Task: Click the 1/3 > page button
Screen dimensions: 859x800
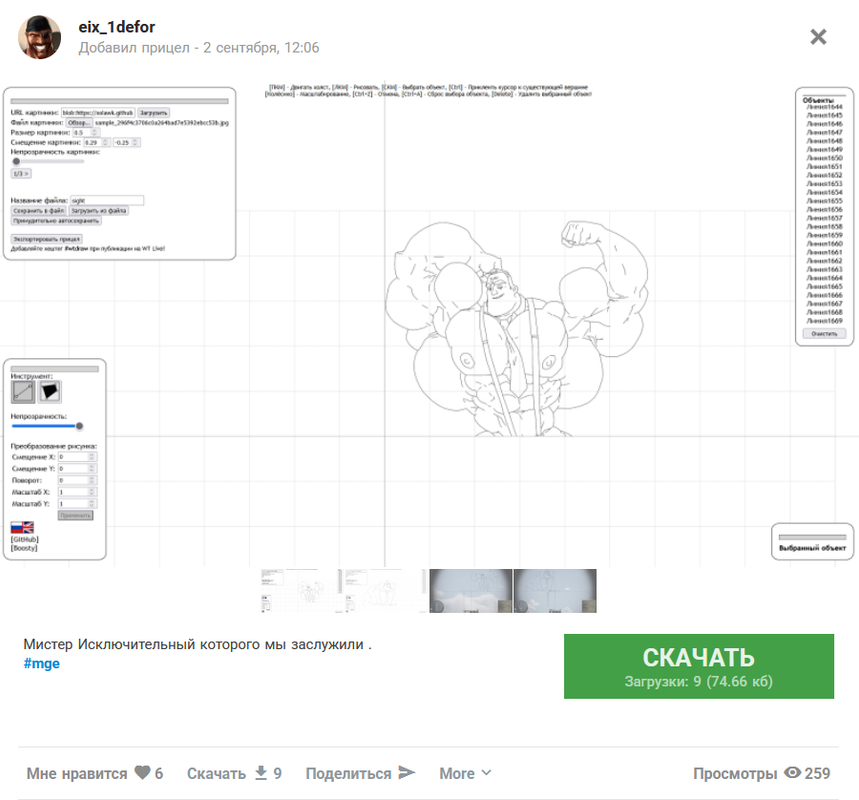Action: pyautogui.click(x=21, y=174)
